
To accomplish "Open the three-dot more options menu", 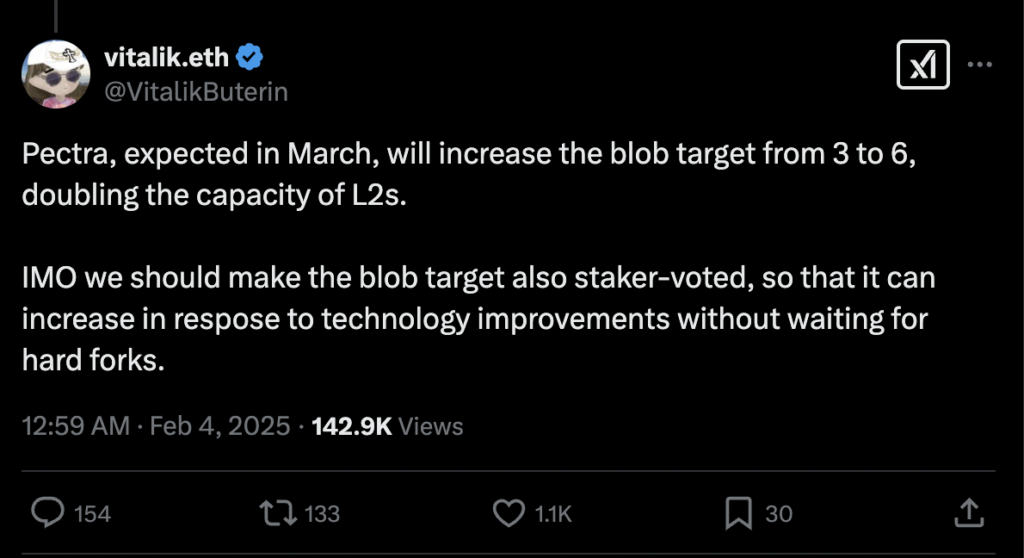I will coord(979,66).
